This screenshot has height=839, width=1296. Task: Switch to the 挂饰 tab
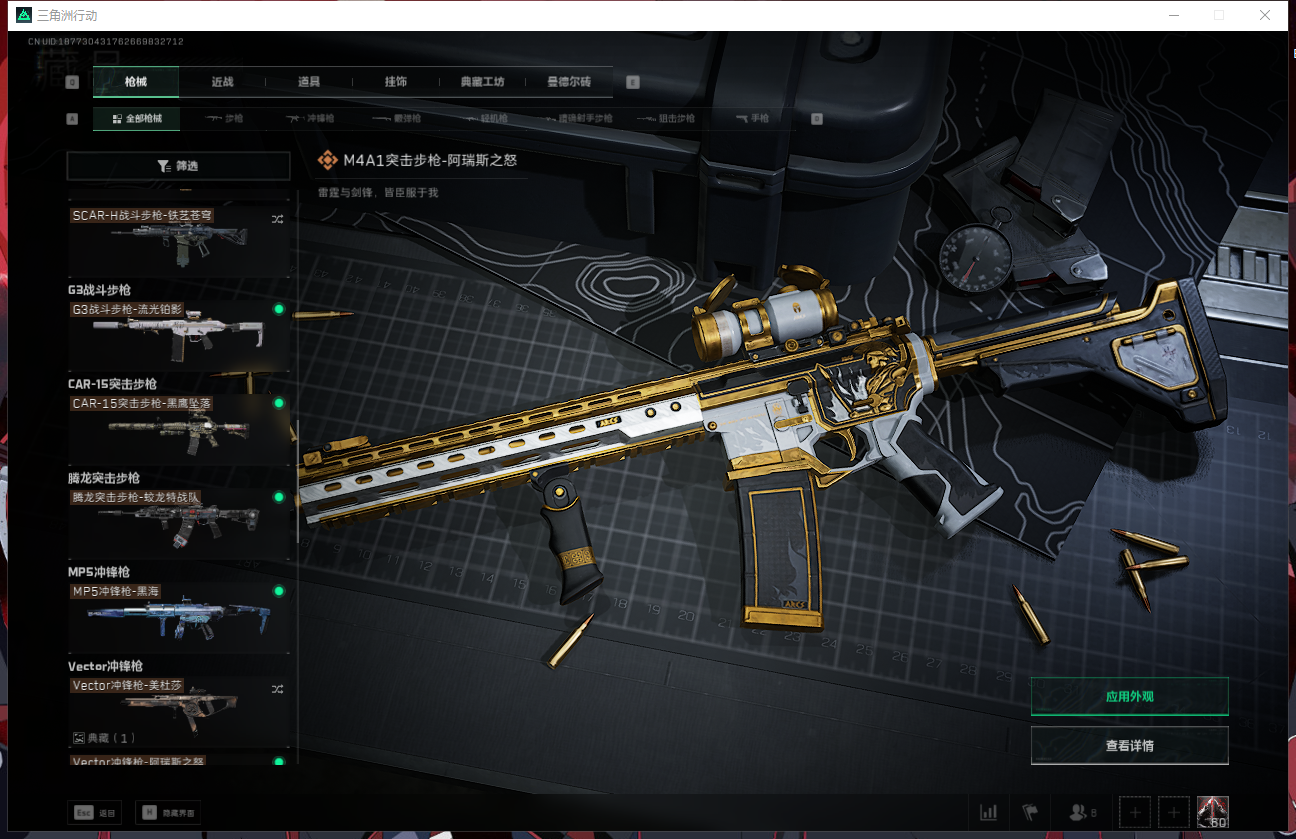click(396, 82)
